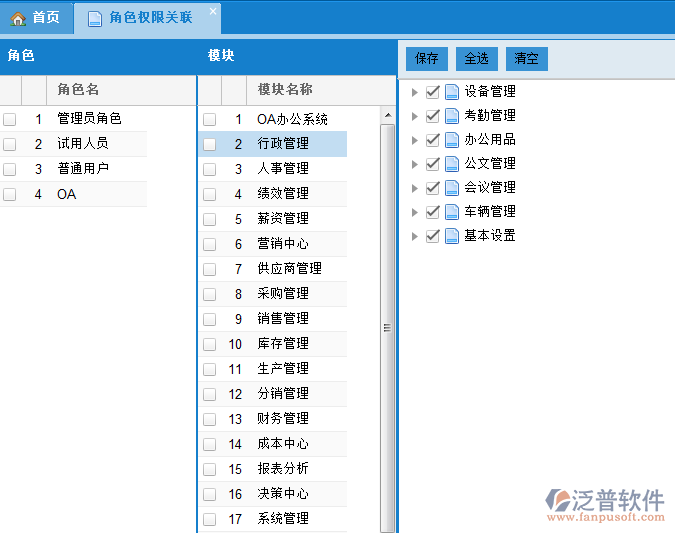
Task: Click the module list scrollbar up arrow
Action: point(388,116)
